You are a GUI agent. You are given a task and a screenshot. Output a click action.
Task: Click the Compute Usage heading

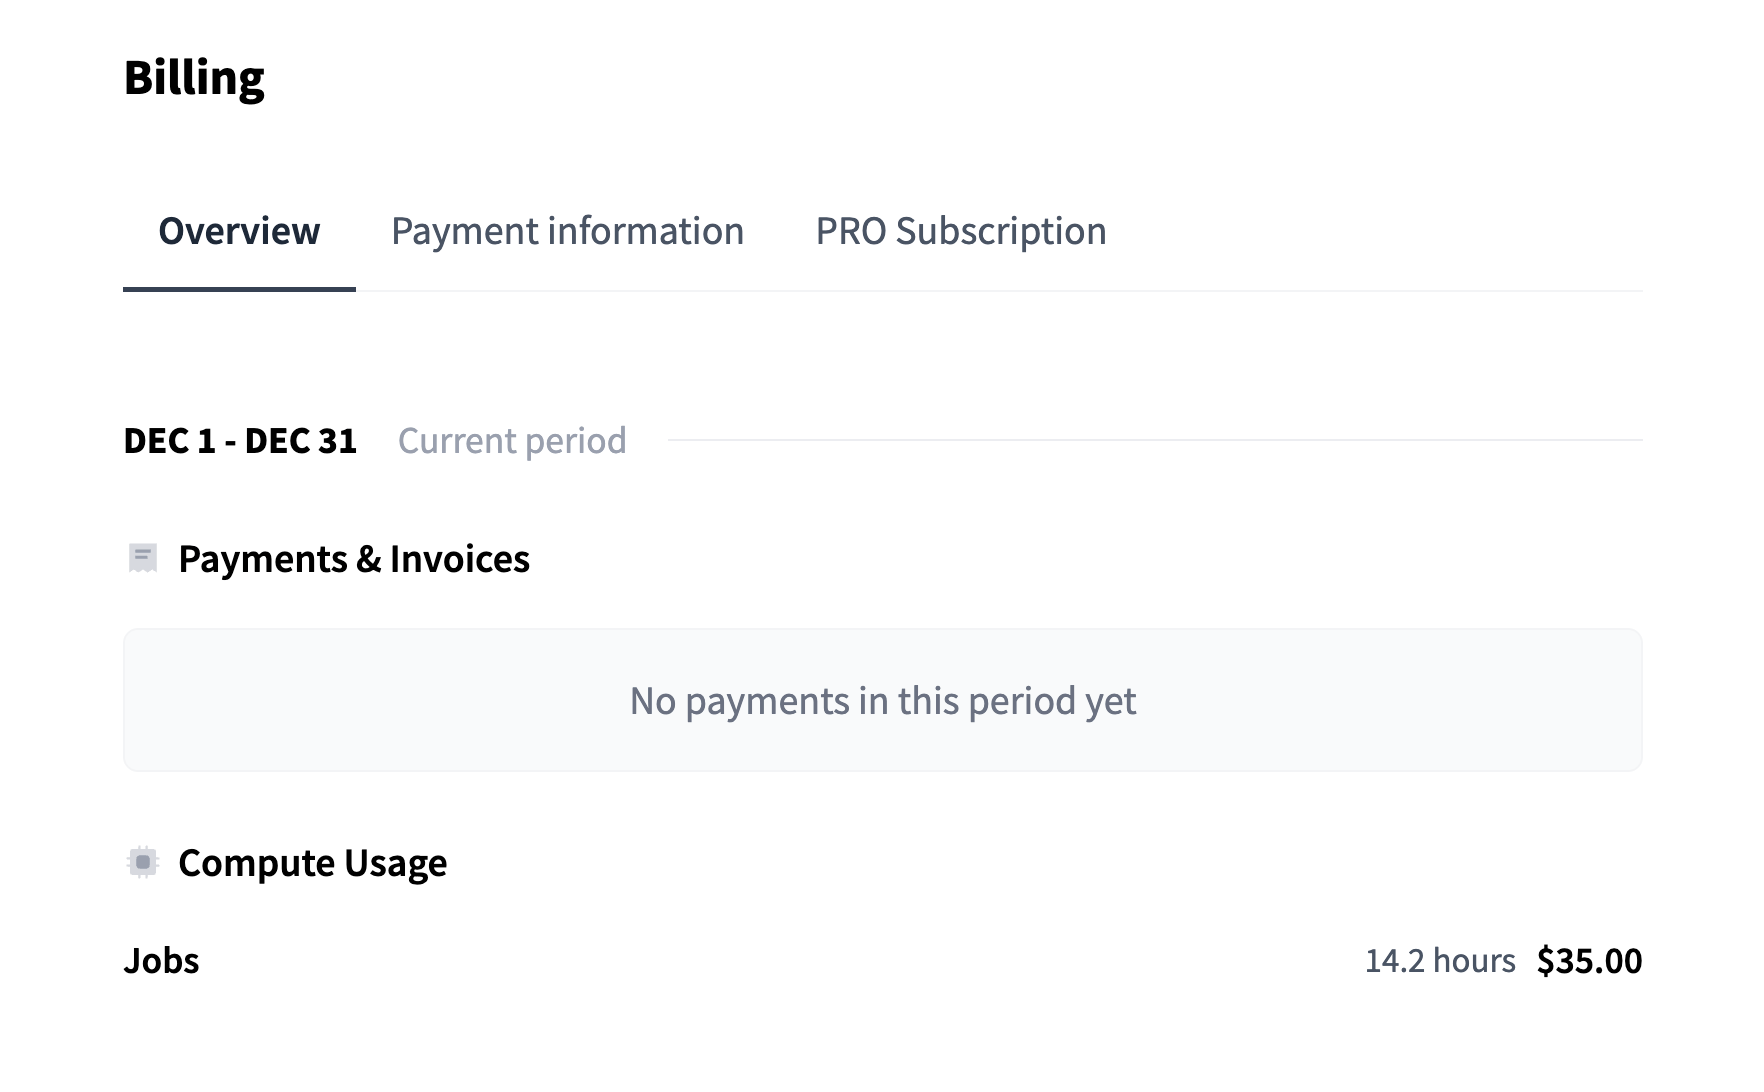313,863
